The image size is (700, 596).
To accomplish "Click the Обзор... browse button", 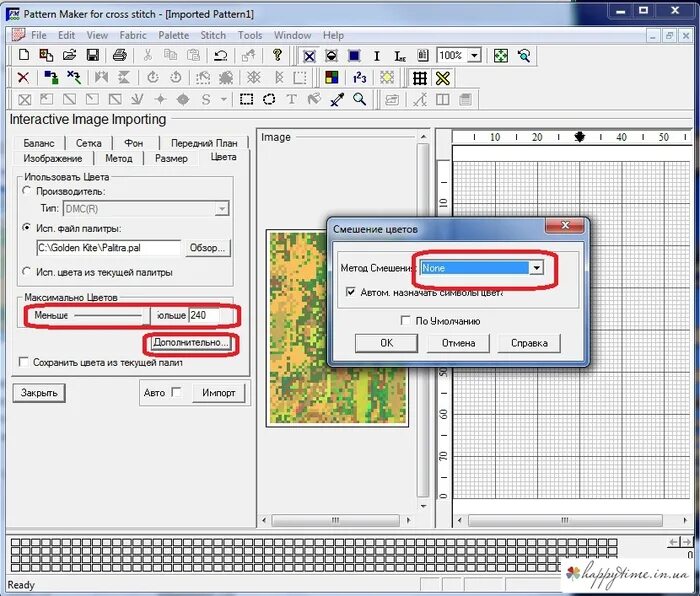I will click(x=207, y=247).
